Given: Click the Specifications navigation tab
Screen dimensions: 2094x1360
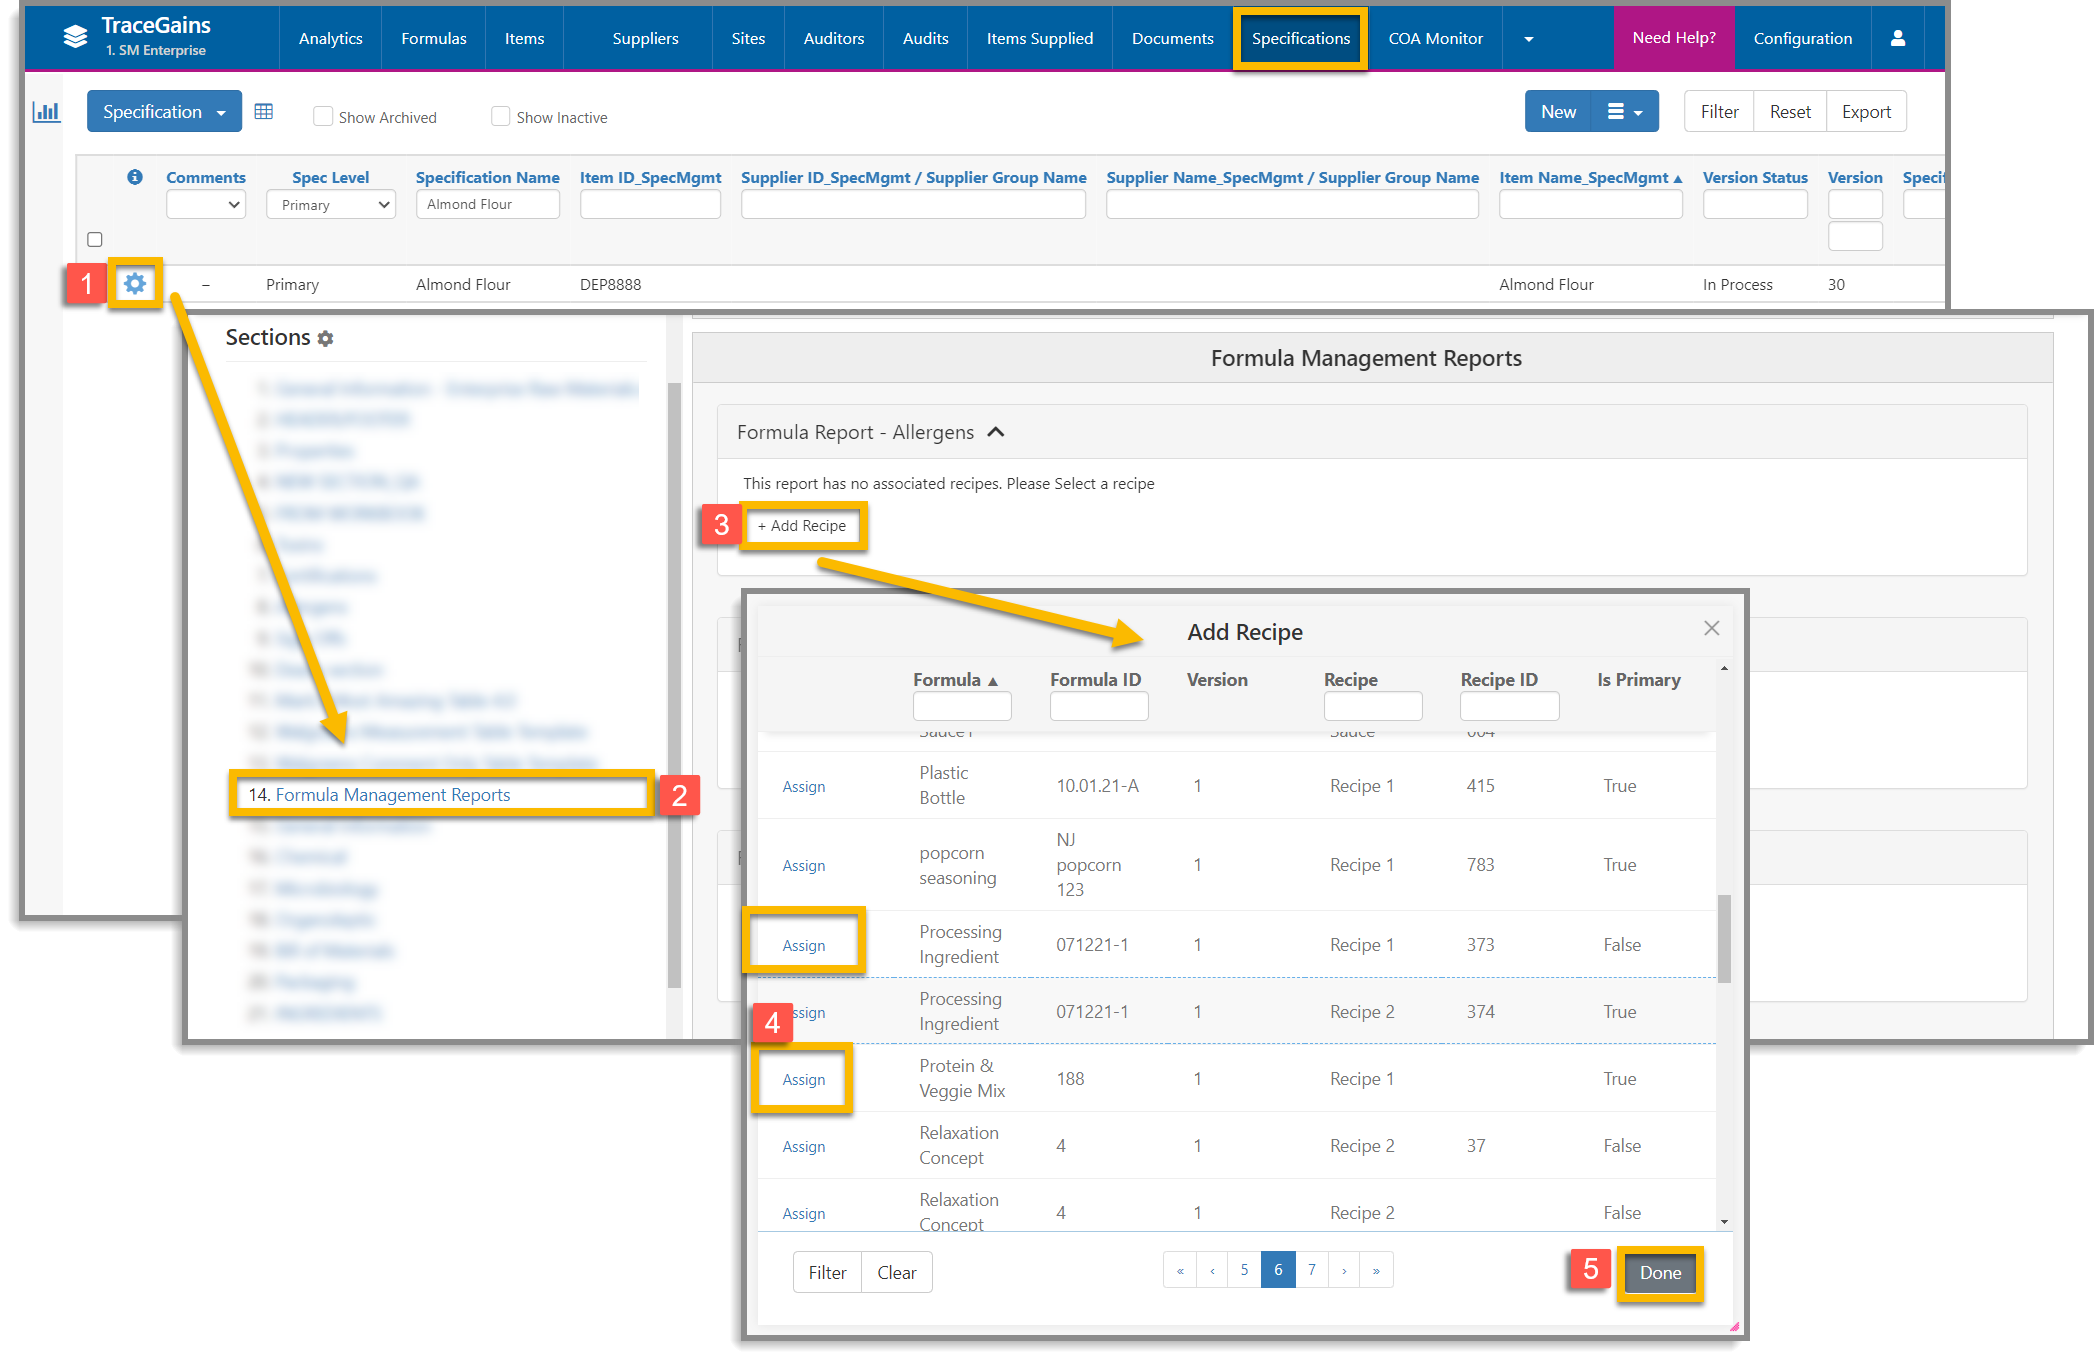Looking at the screenshot, I should pyautogui.click(x=1299, y=38).
